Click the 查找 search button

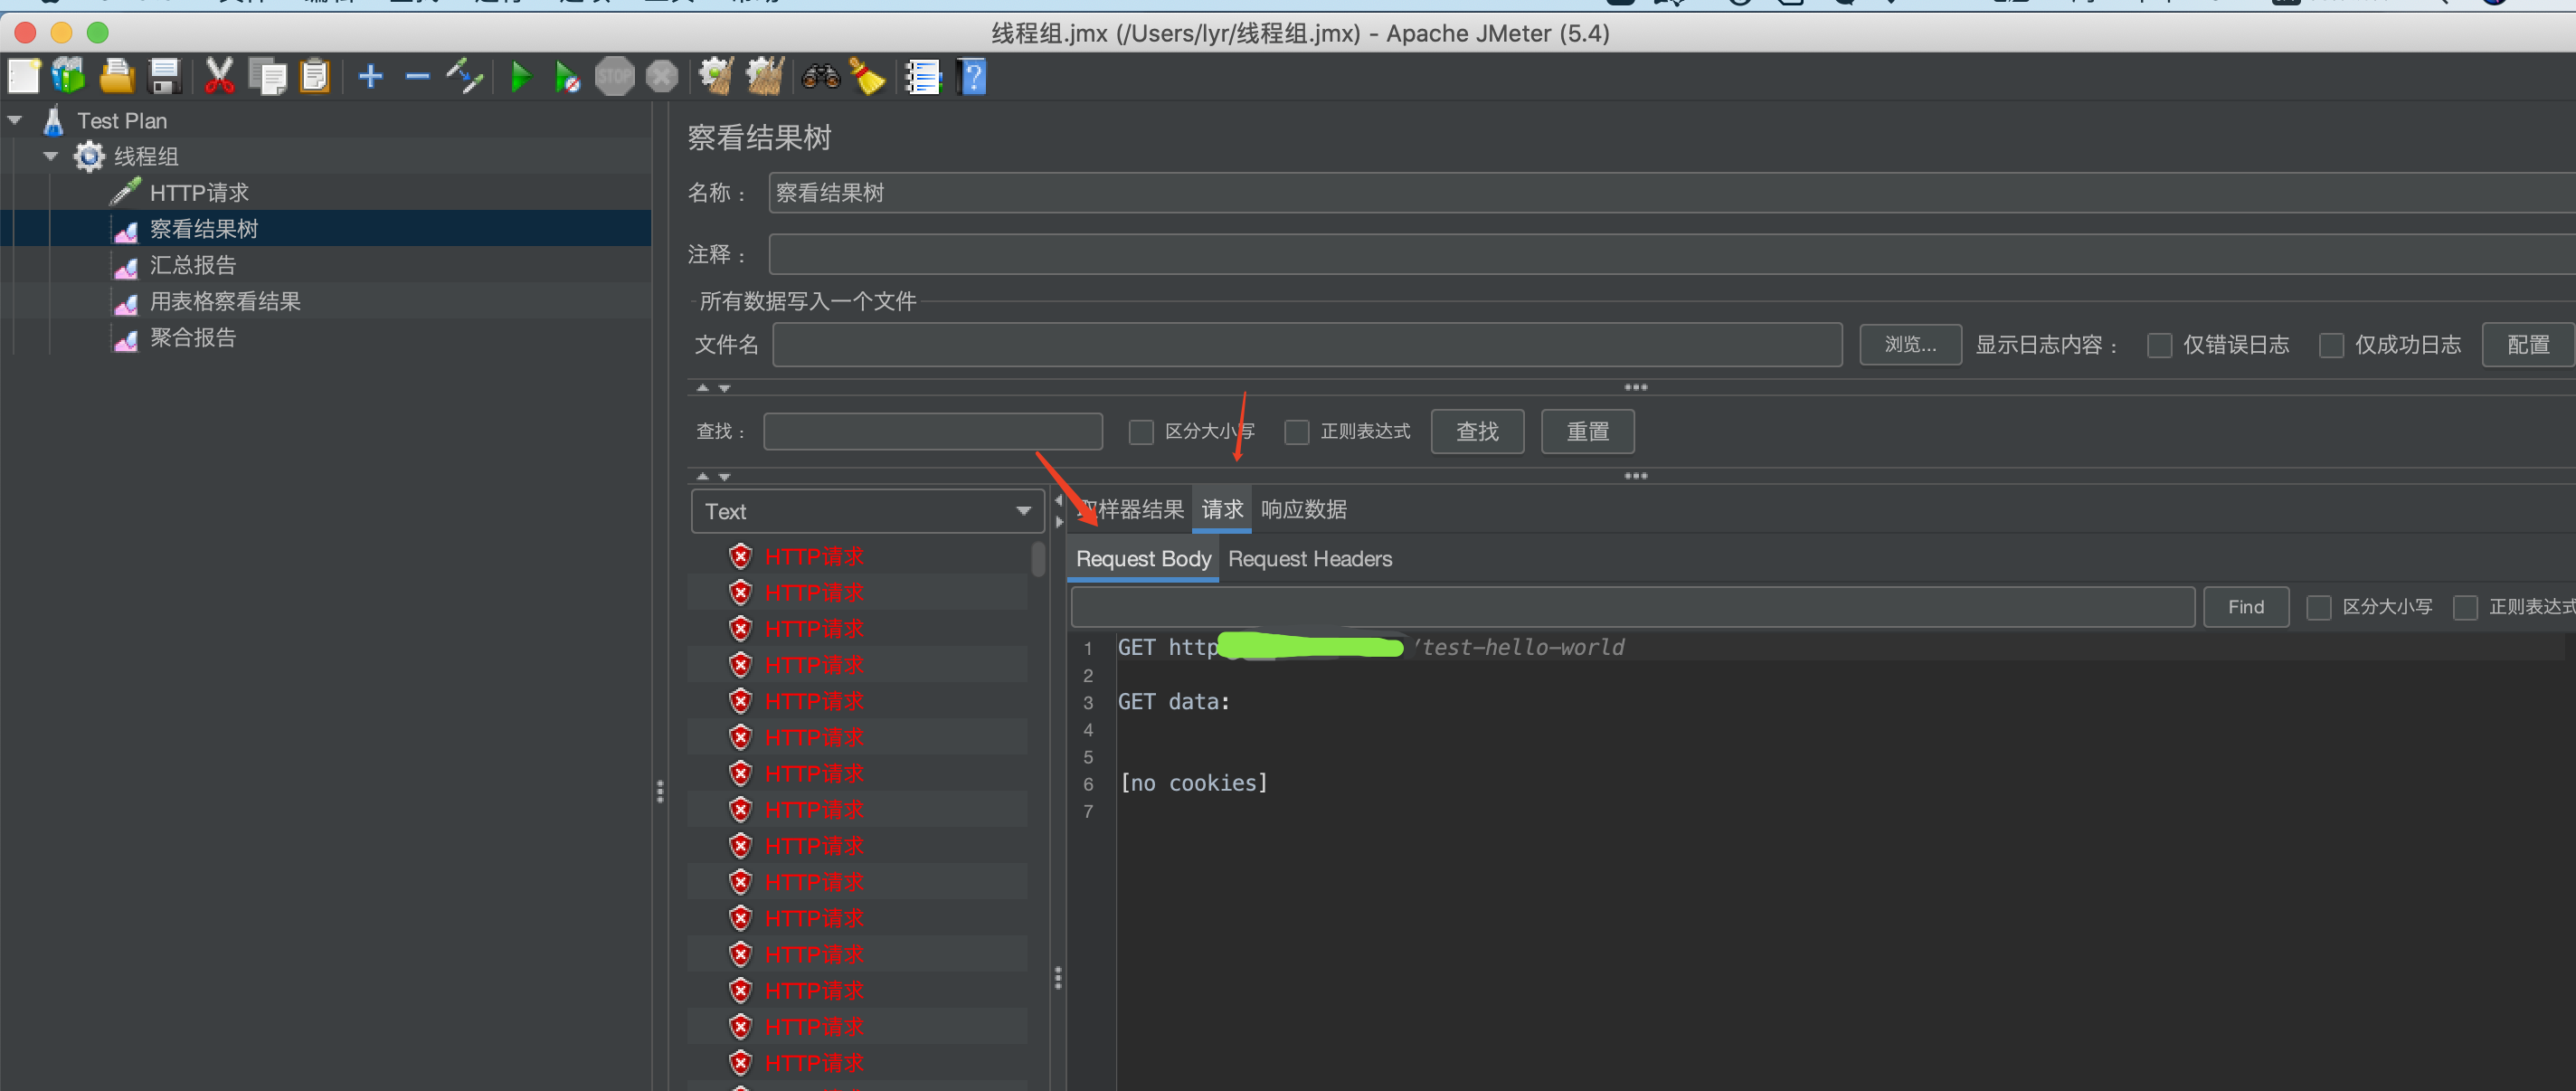[x=1481, y=431]
